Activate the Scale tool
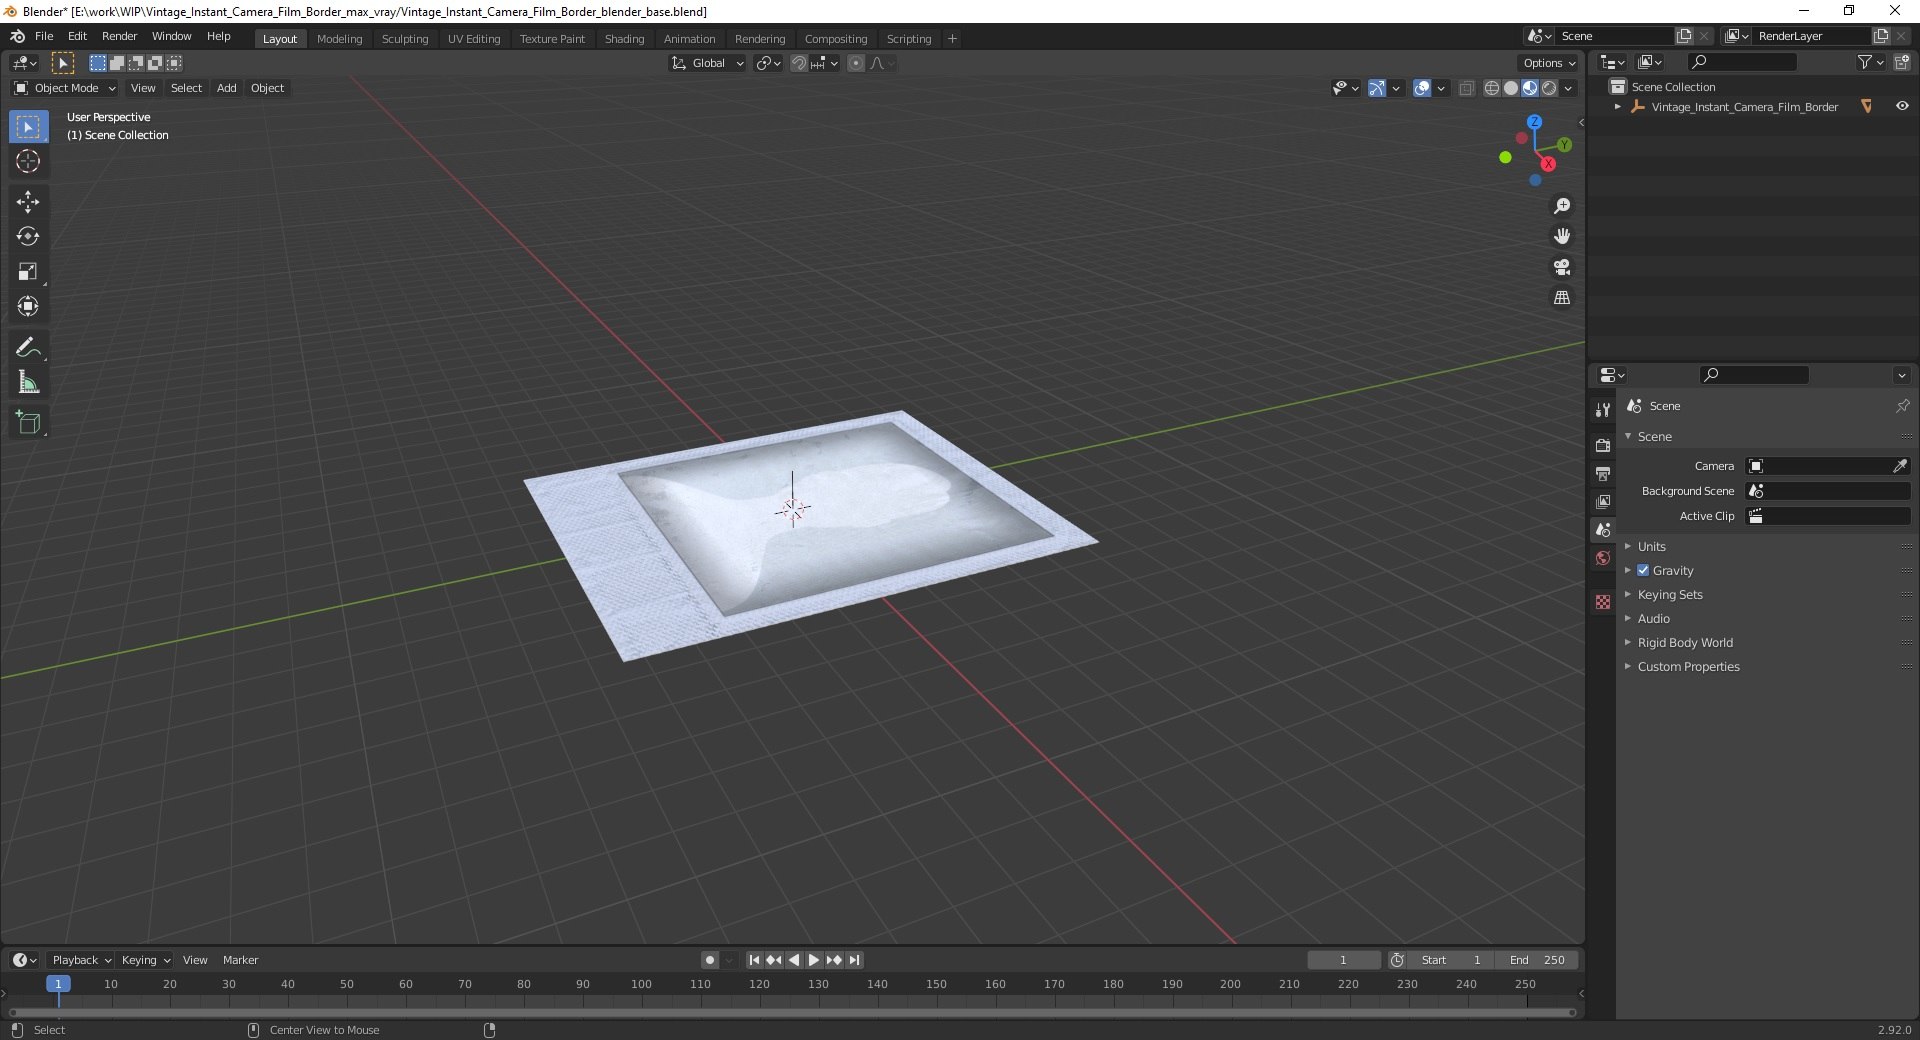Viewport: 1920px width, 1040px height. 28,272
